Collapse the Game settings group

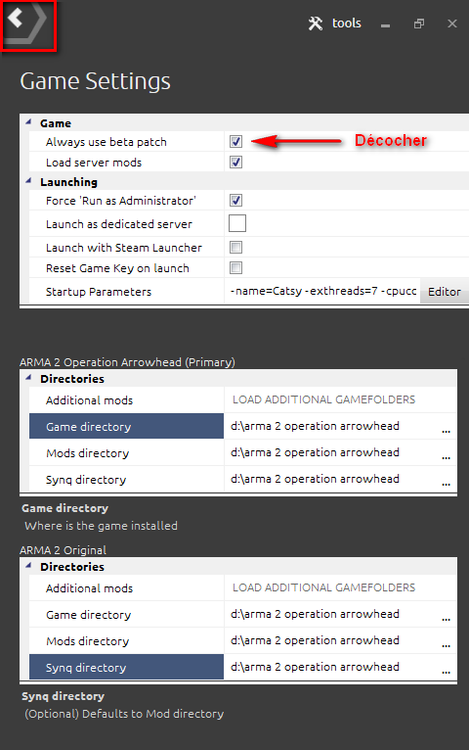[29, 122]
